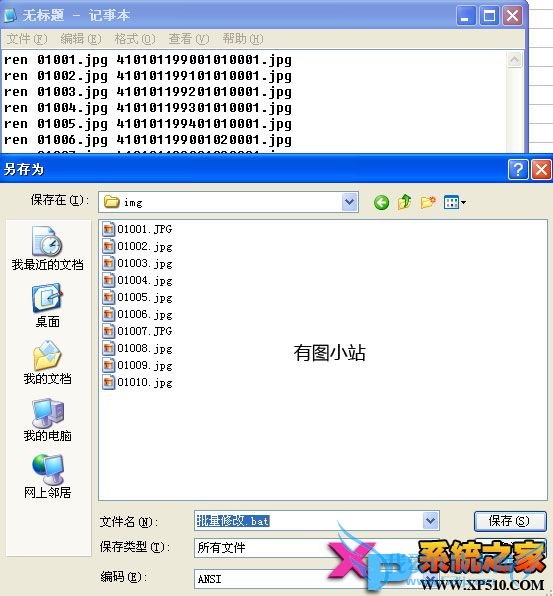553x596 pixels.
Task: Go up one folder level
Action: (404, 202)
